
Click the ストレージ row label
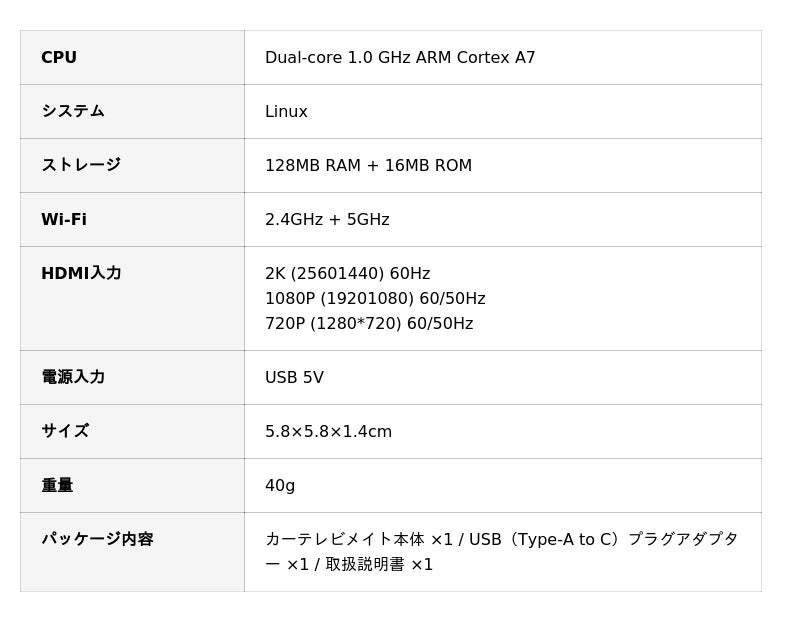pyautogui.click(x=81, y=165)
